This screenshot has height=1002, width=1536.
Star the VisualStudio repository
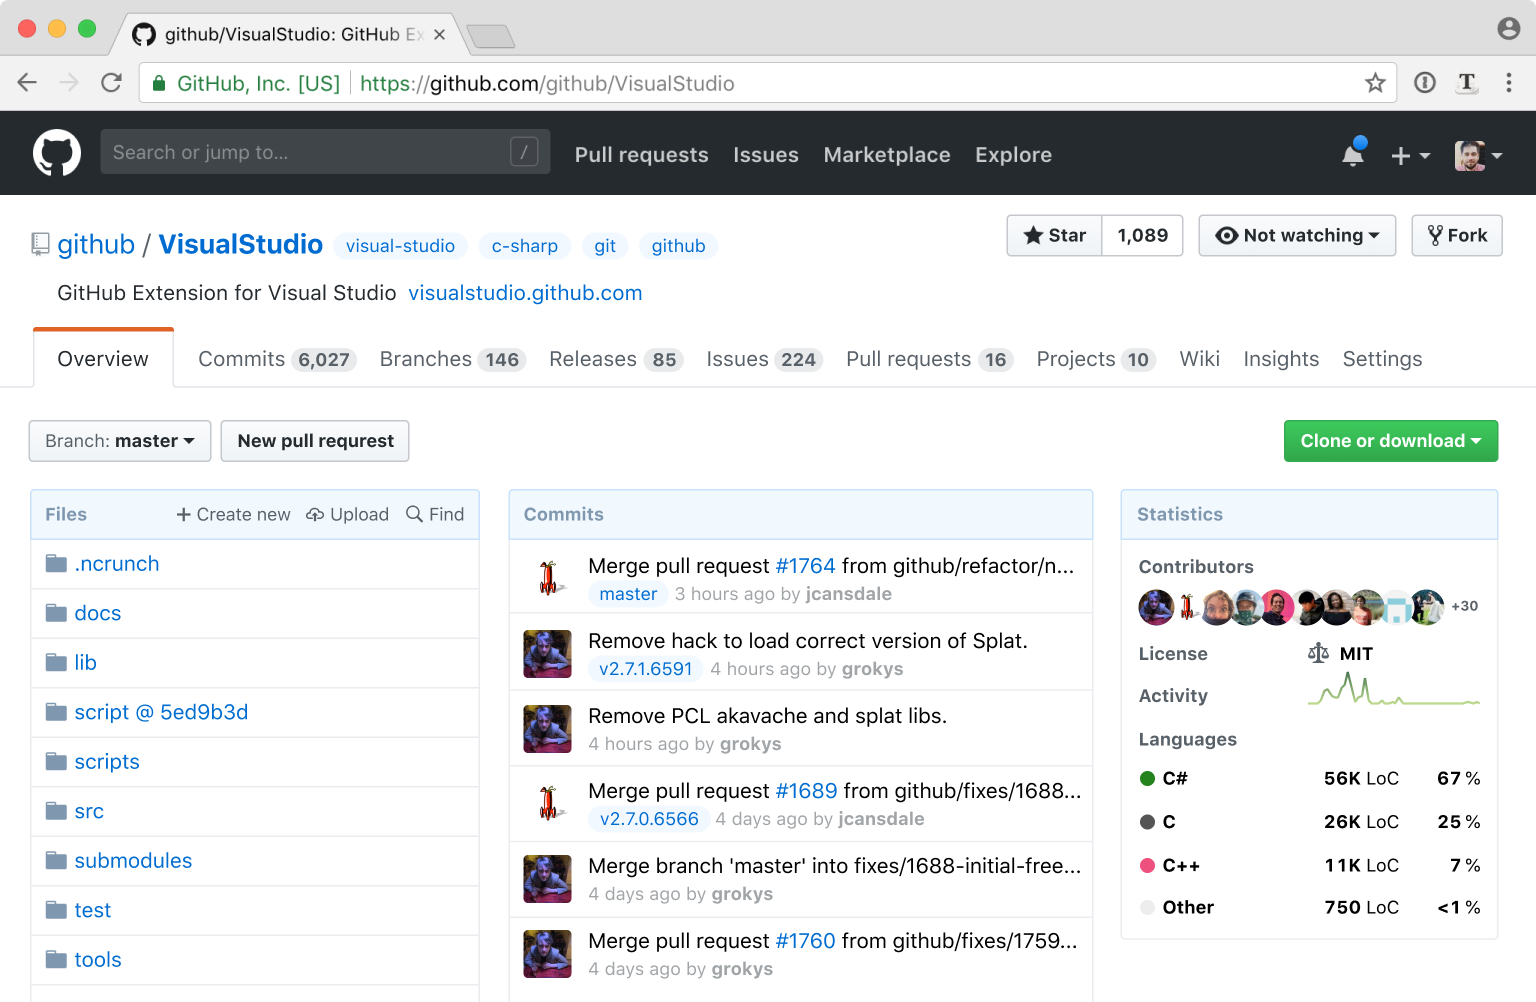[1055, 236]
